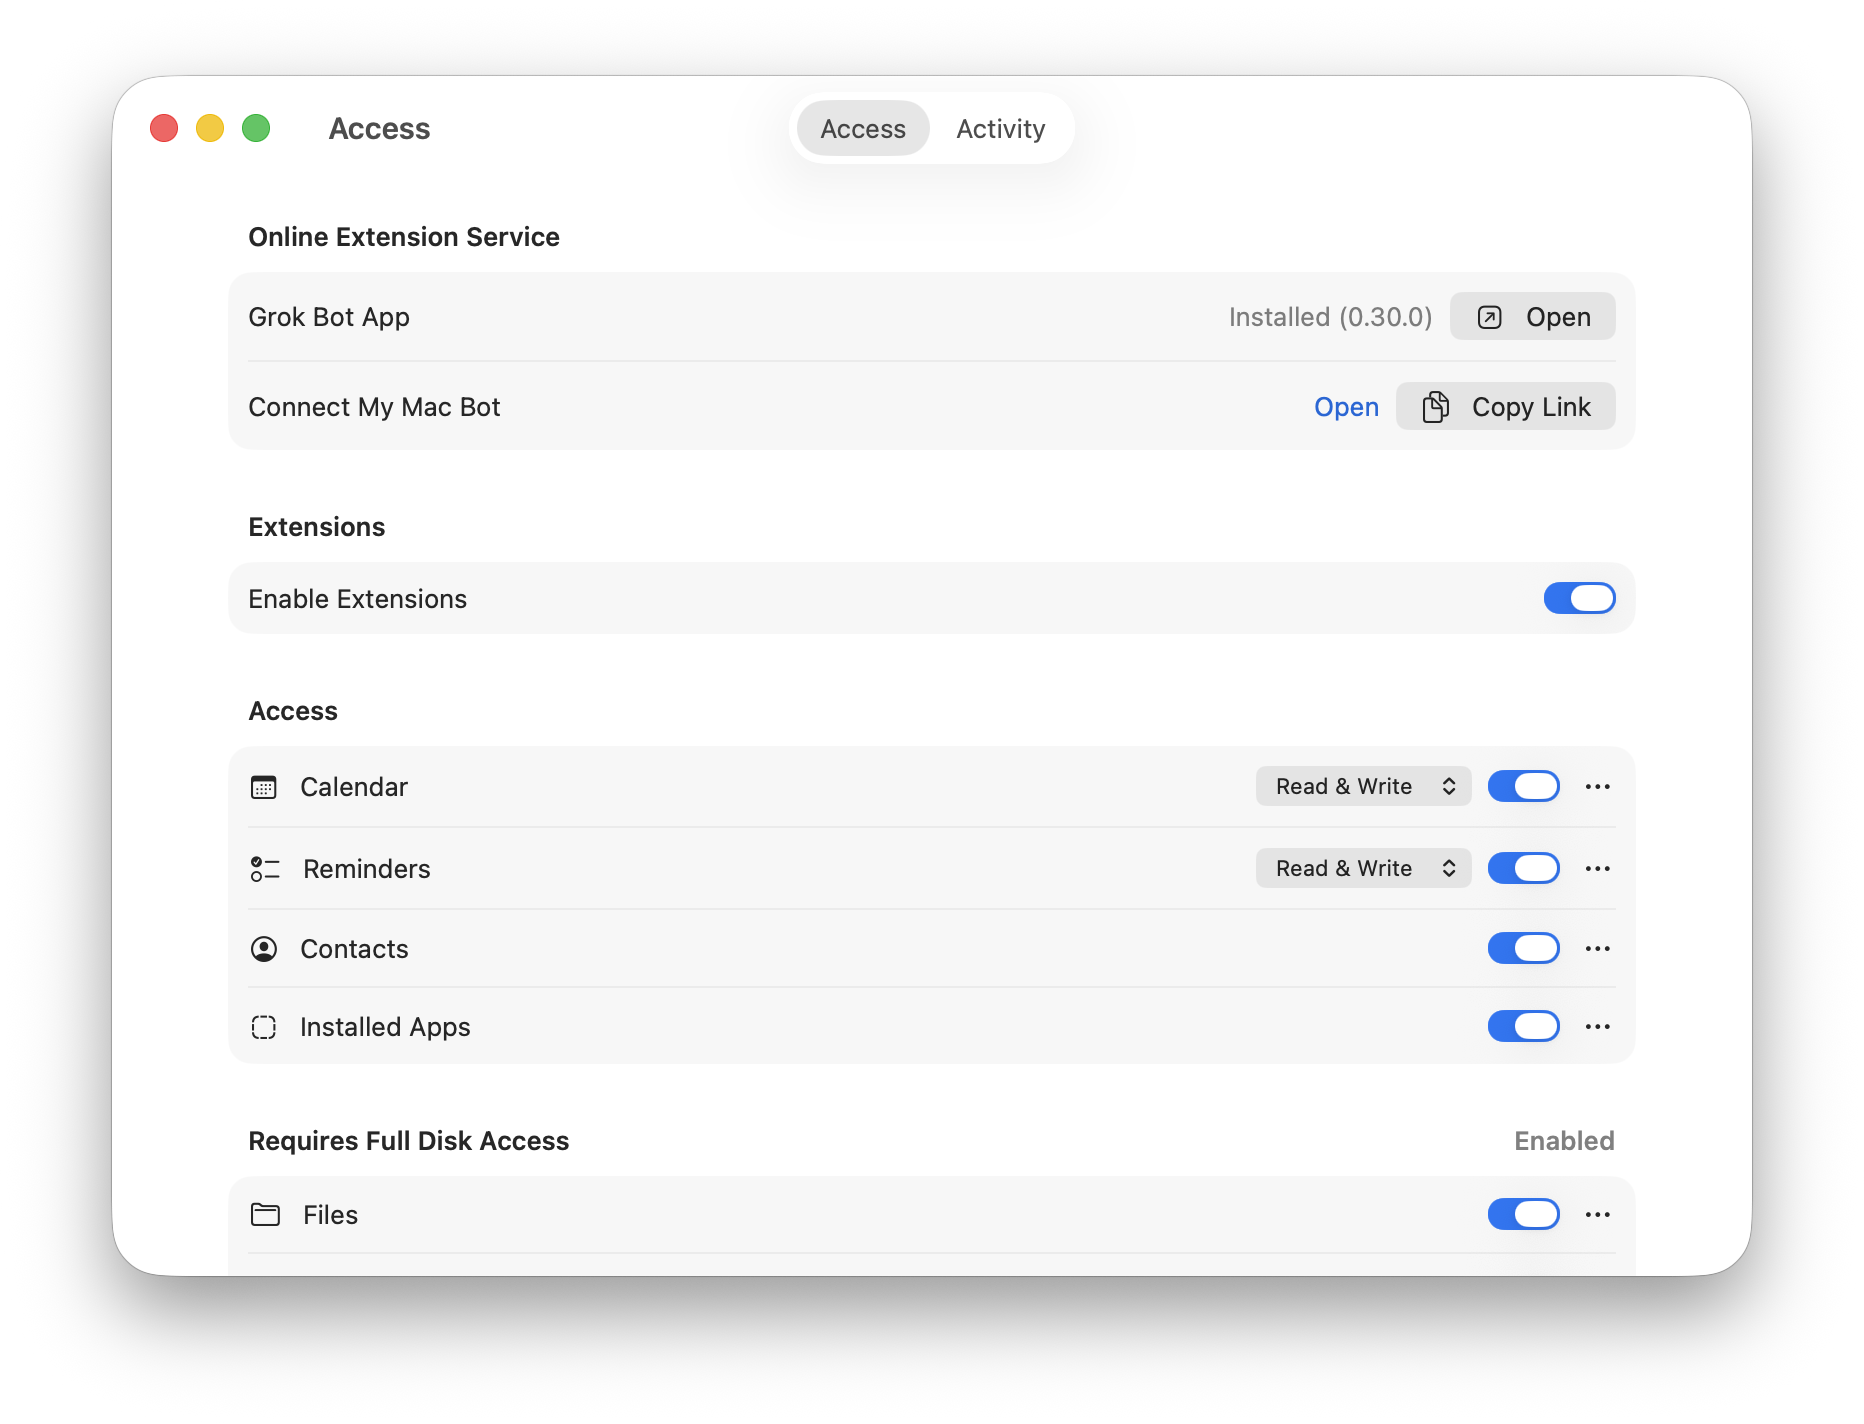Open the Grok Bot App
The height and width of the screenshot is (1424, 1864).
point(1533,317)
